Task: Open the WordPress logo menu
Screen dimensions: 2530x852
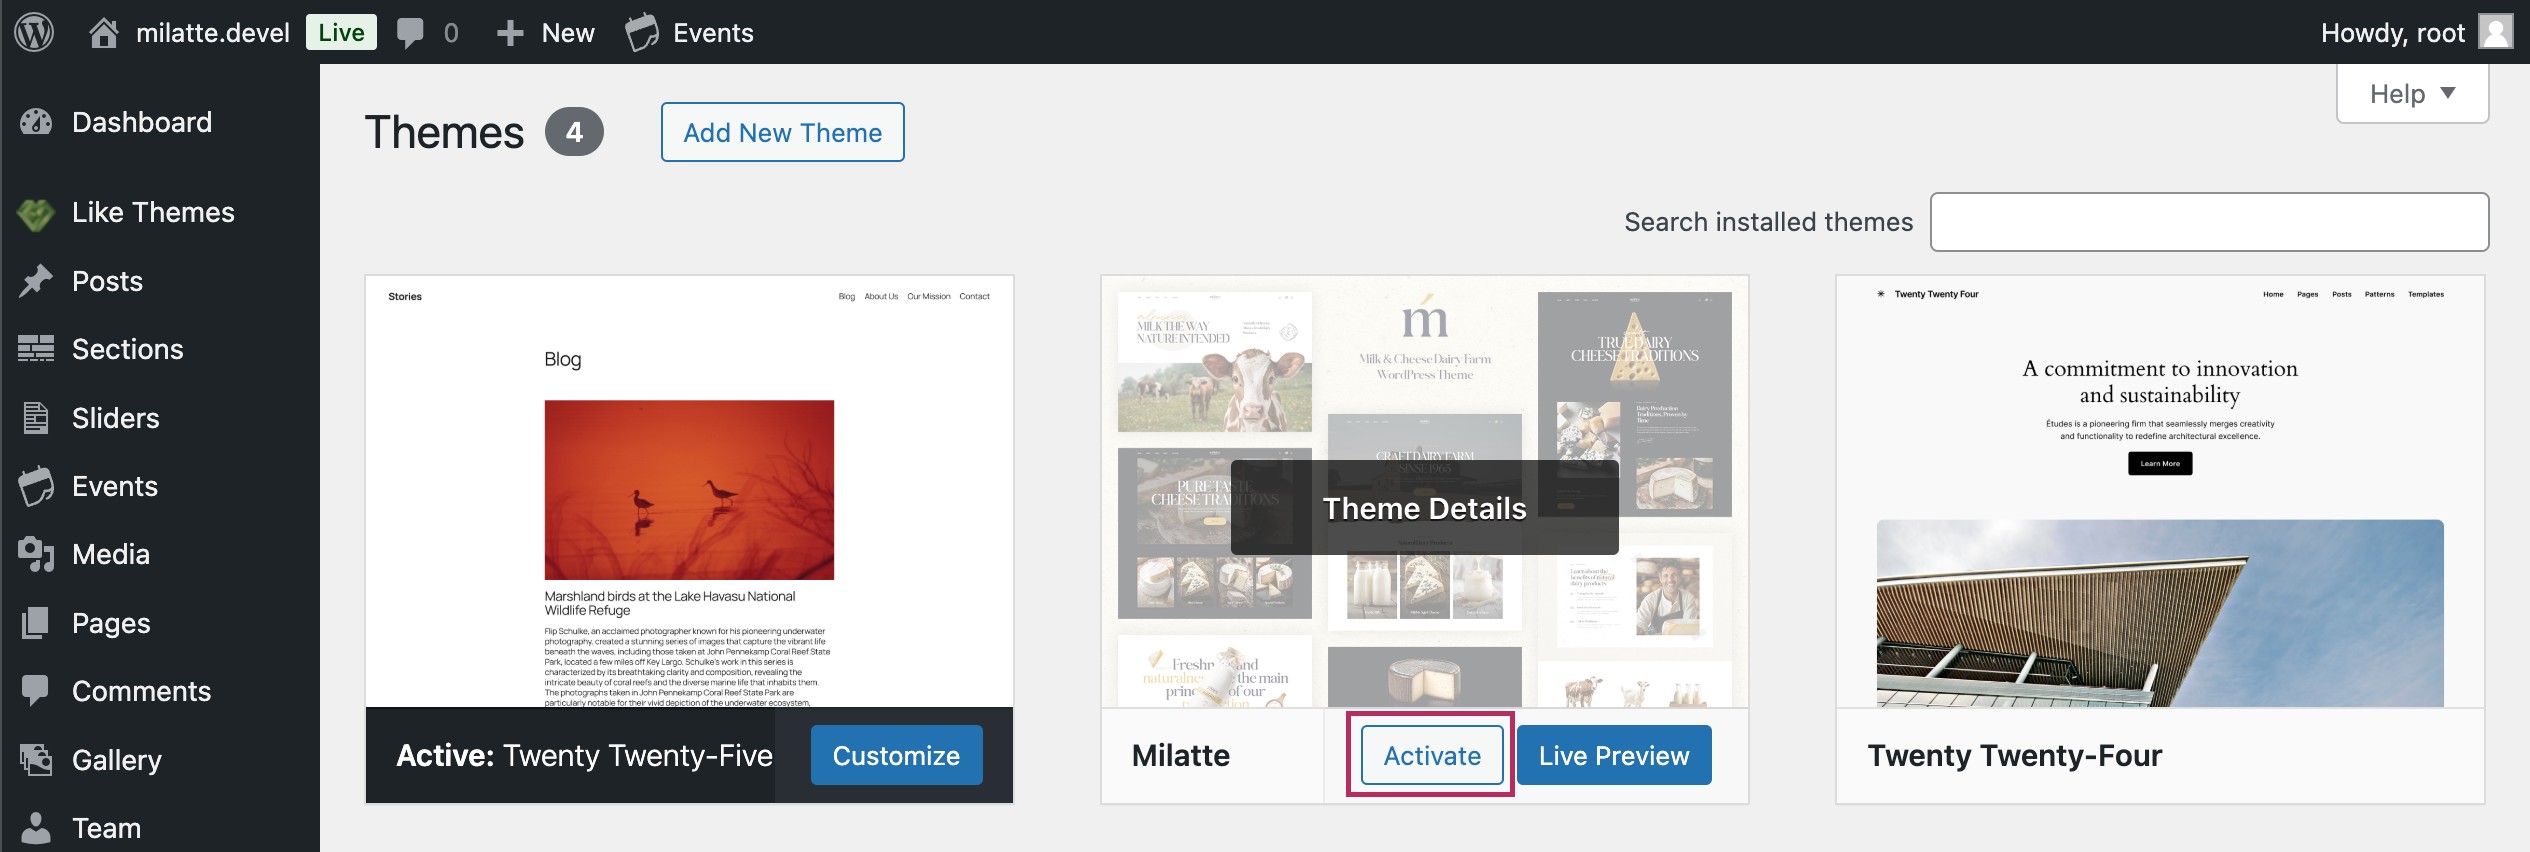Action: [34, 32]
